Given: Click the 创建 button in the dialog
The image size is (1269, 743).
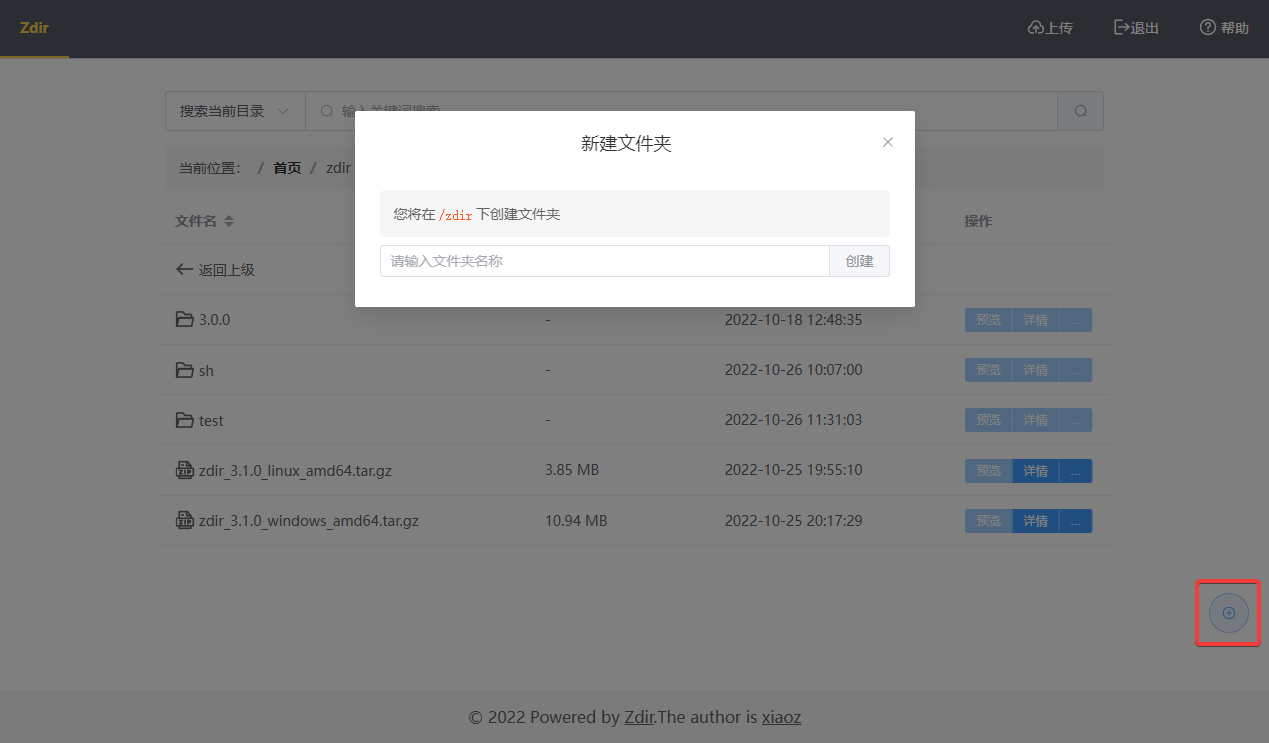Looking at the screenshot, I should [858, 260].
